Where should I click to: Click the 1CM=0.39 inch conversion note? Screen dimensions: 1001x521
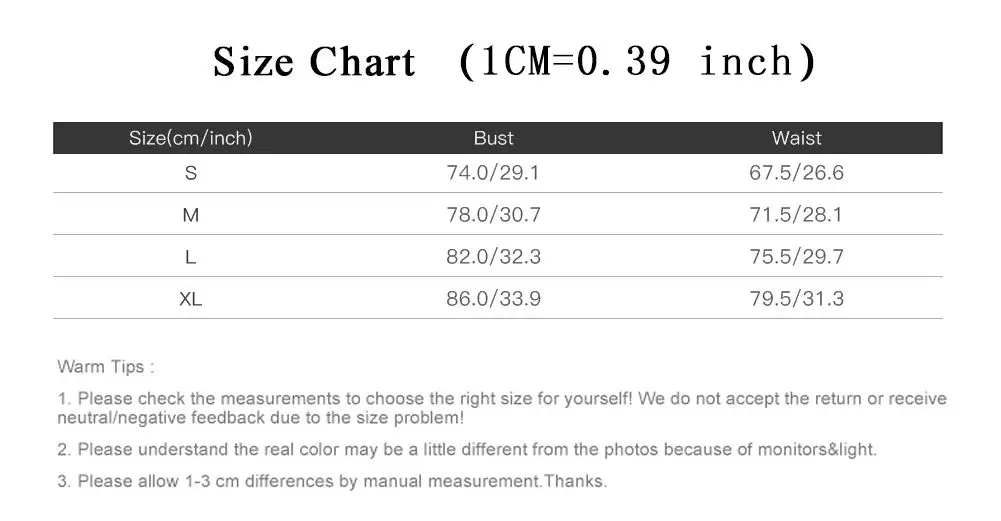pyautogui.click(x=638, y=63)
